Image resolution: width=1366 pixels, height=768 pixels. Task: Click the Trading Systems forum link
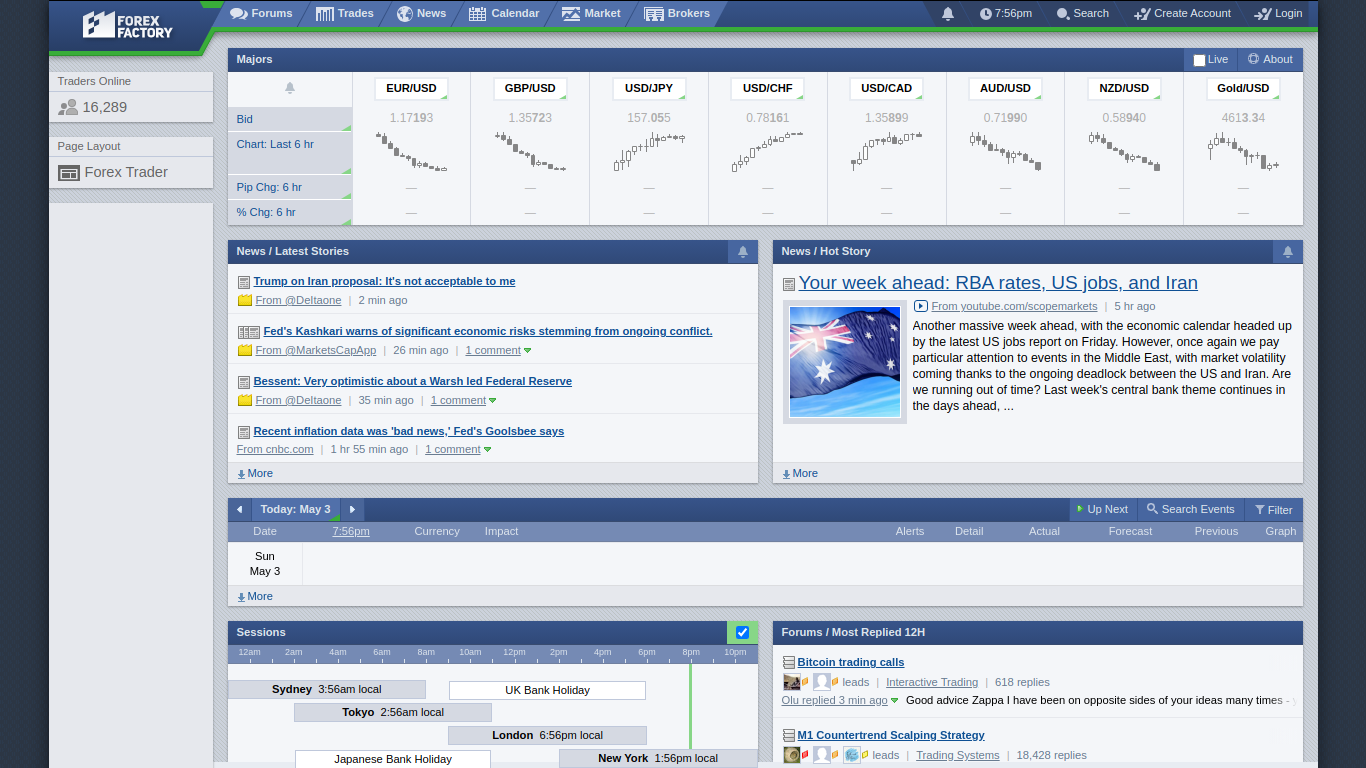click(958, 756)
